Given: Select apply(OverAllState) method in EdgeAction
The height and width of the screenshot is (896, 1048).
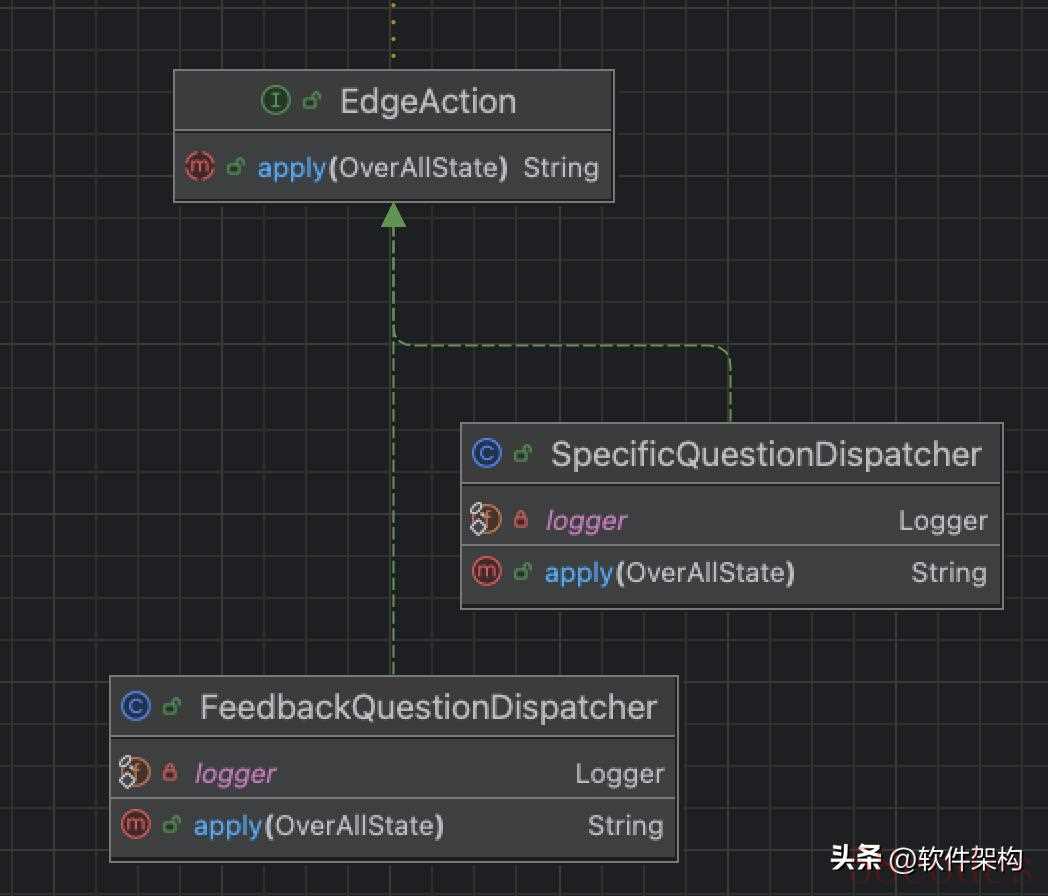Looking at the screenshot, I should 382,167.
